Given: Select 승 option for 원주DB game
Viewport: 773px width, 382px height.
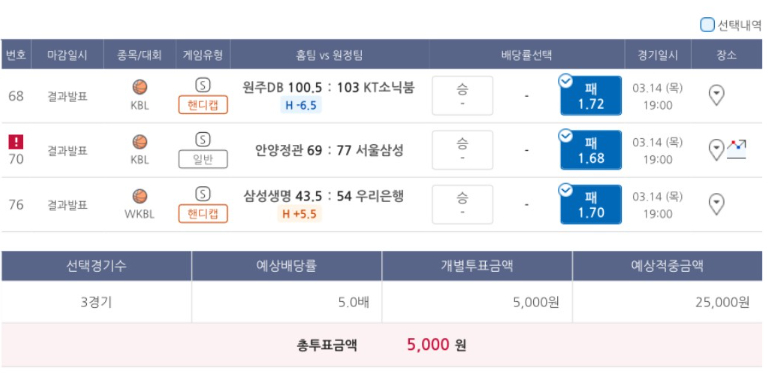Looking at the screenshot, I should pyautogui.click(x=462, y=96).
